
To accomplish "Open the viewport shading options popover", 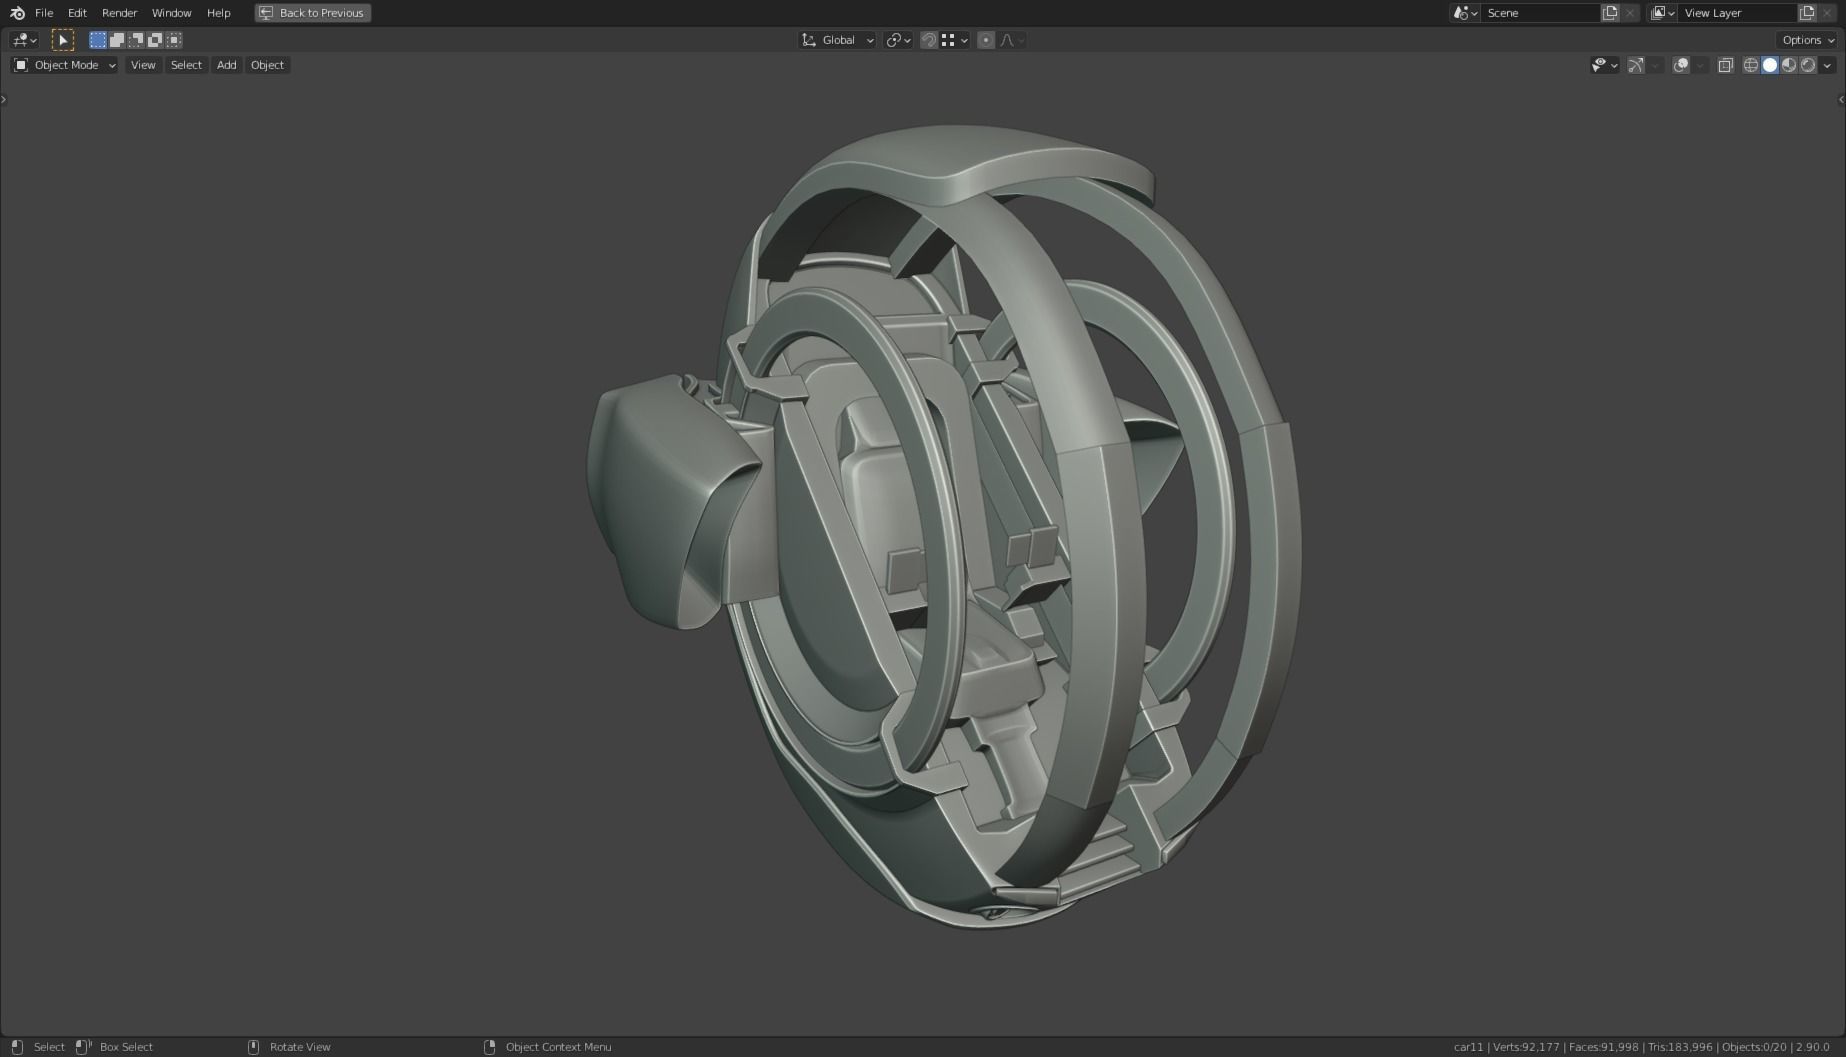I will point(1828,65).
